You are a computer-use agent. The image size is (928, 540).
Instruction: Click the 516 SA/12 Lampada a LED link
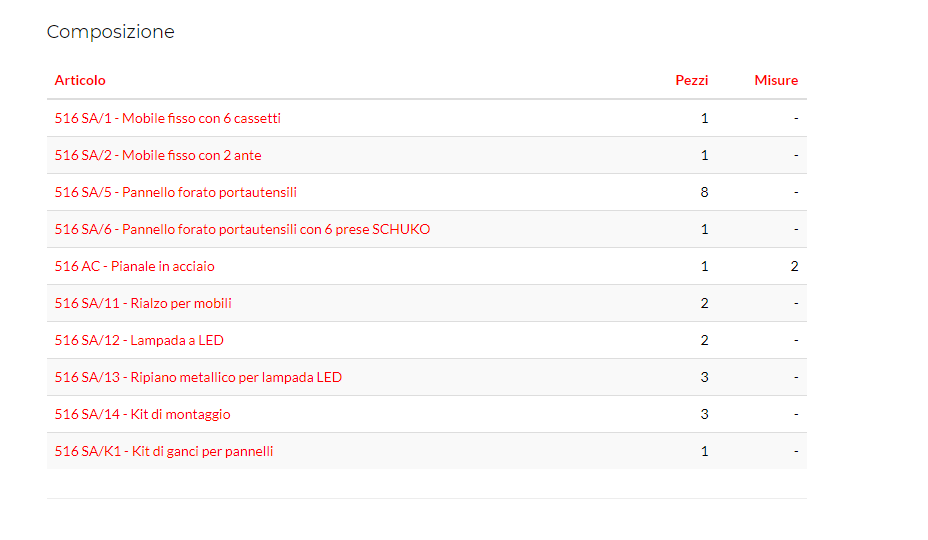tap(139, 340)
